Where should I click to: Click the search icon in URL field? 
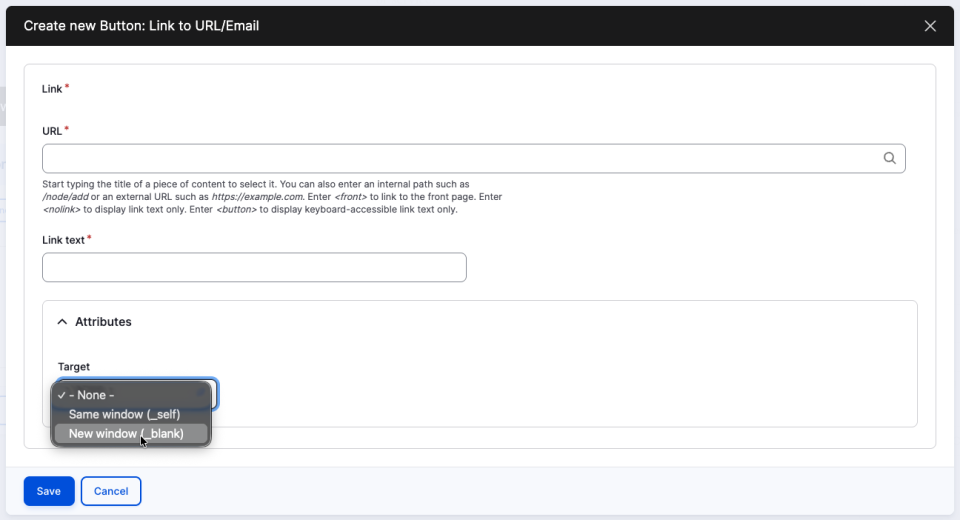890,159
